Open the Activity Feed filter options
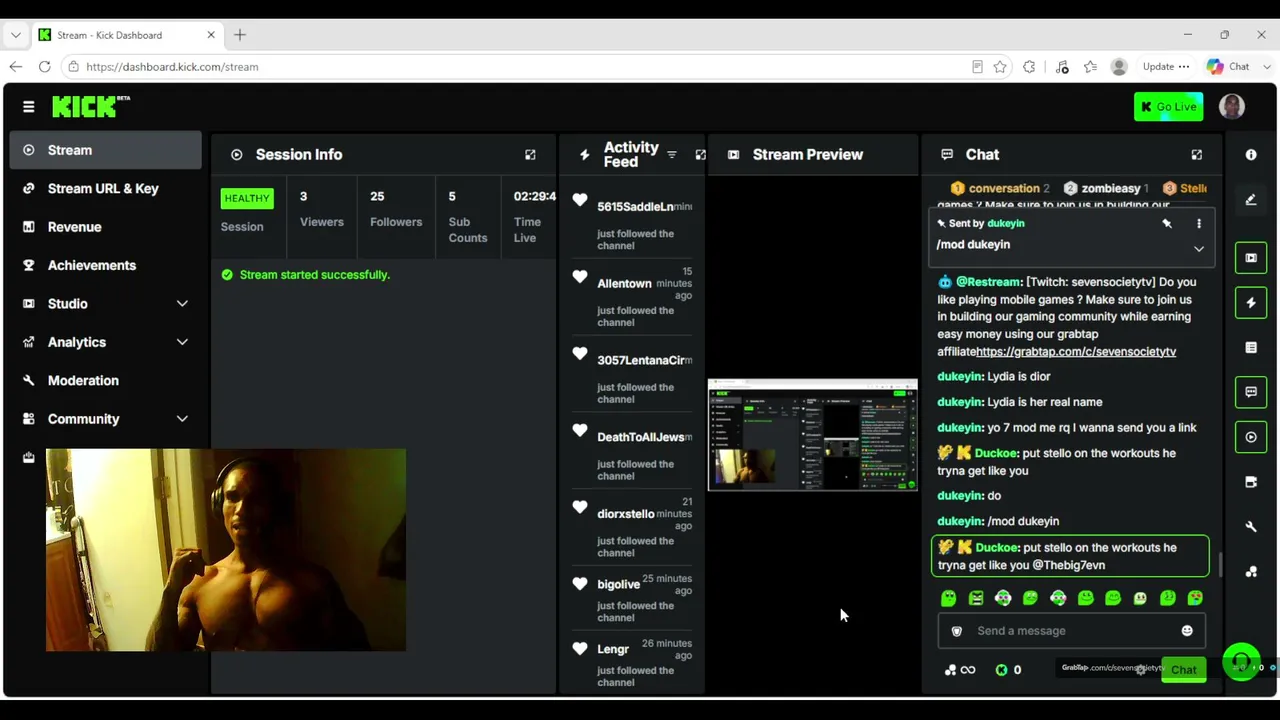Image resolution: width=1280 pixels, height=720 pixels. [x=672, y=155]
